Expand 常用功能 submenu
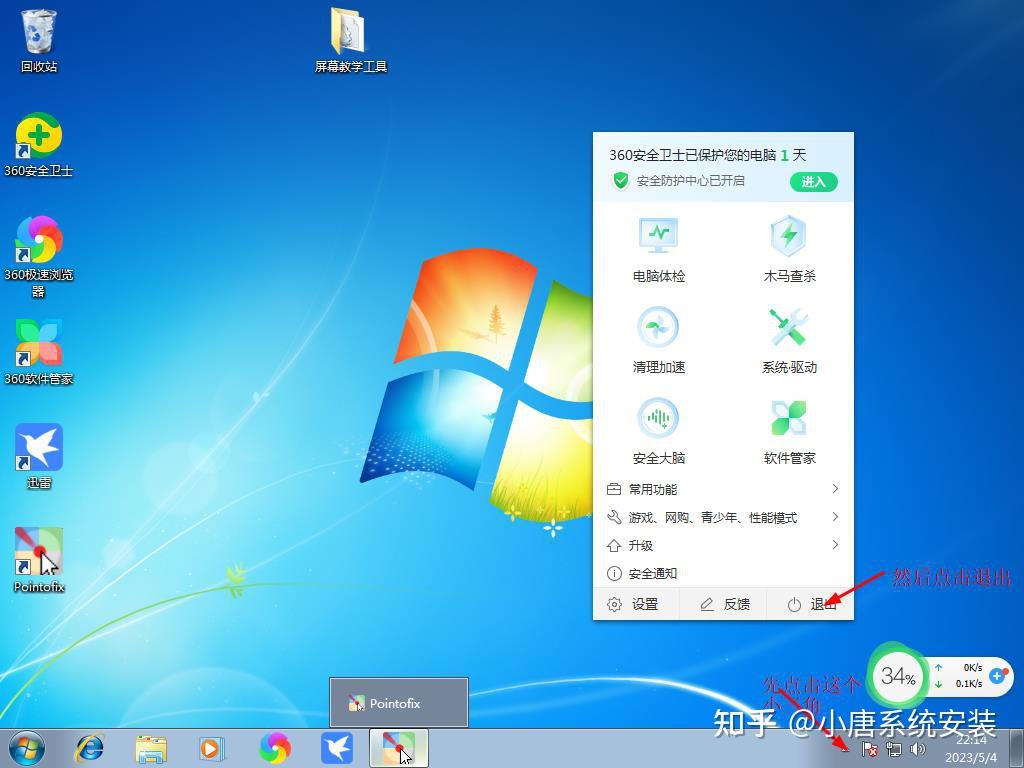 723,489
